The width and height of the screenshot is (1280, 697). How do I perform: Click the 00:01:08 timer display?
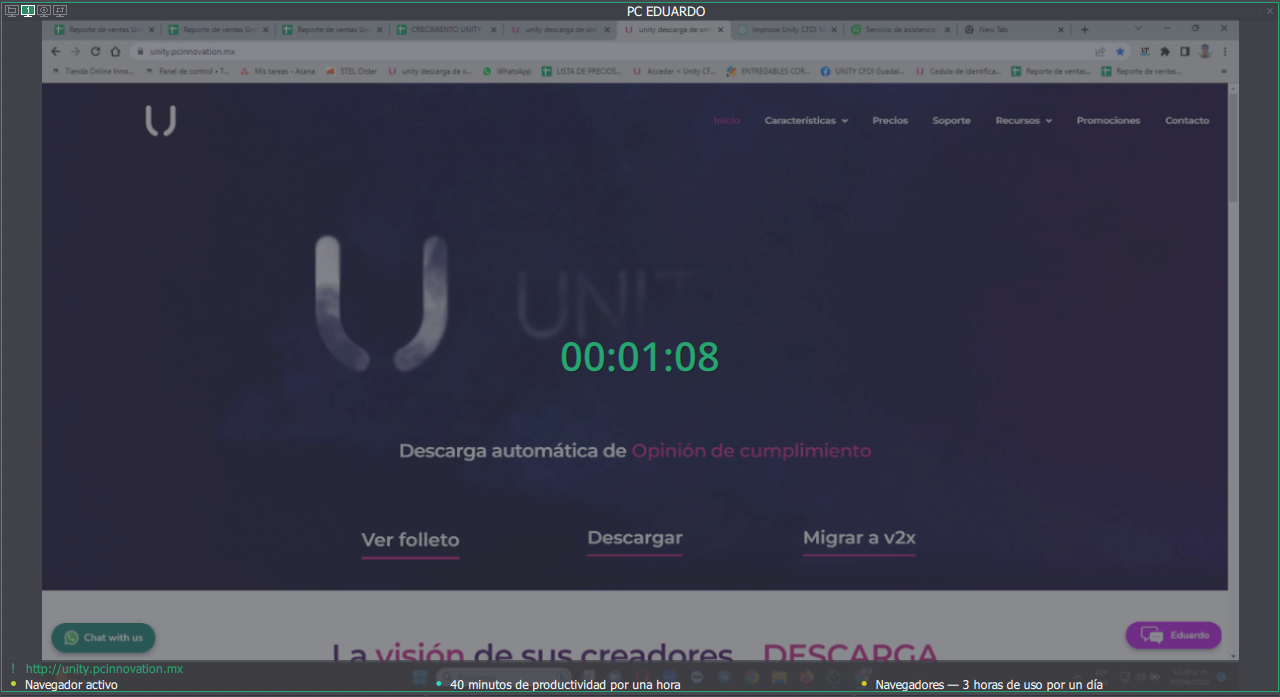coord(639,357)
